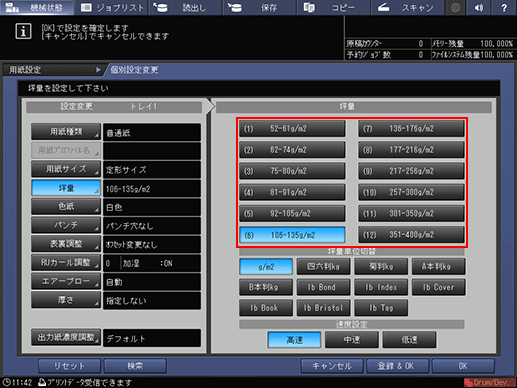
Task: Choose the 四六判kg weight unit
Action: 323,267
